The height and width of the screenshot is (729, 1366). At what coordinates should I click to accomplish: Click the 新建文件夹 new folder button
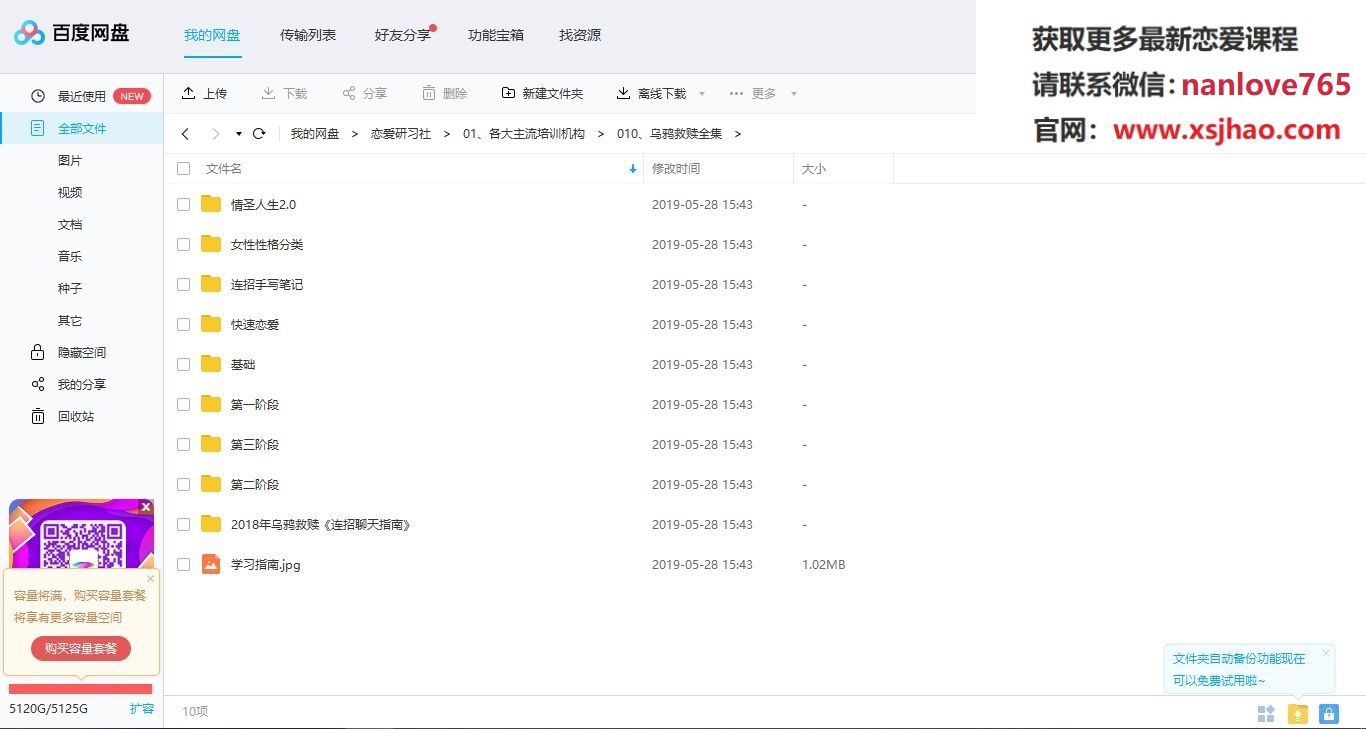[x=542, y=93]
